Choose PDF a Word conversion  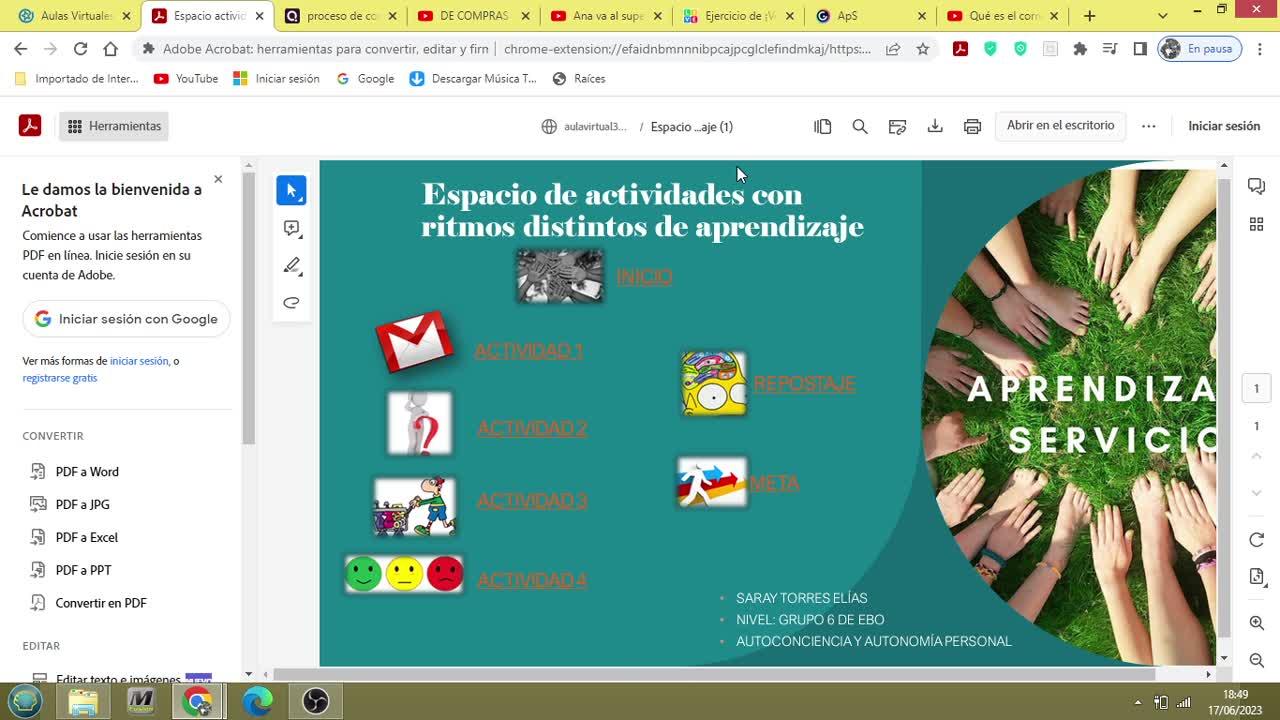coord(87,472)
